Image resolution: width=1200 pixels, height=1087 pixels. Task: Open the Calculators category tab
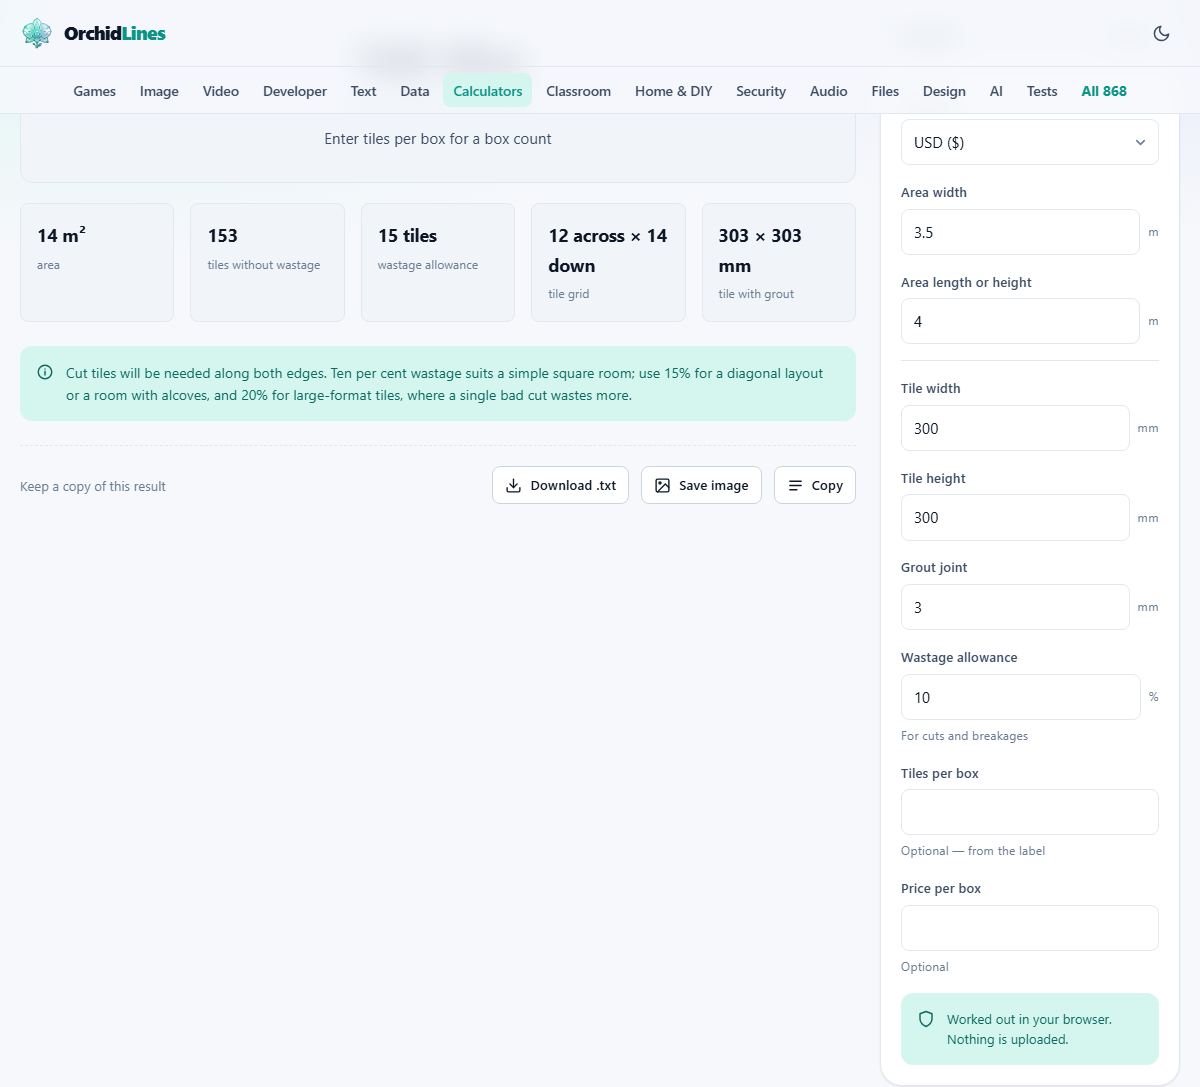point(488,91)
